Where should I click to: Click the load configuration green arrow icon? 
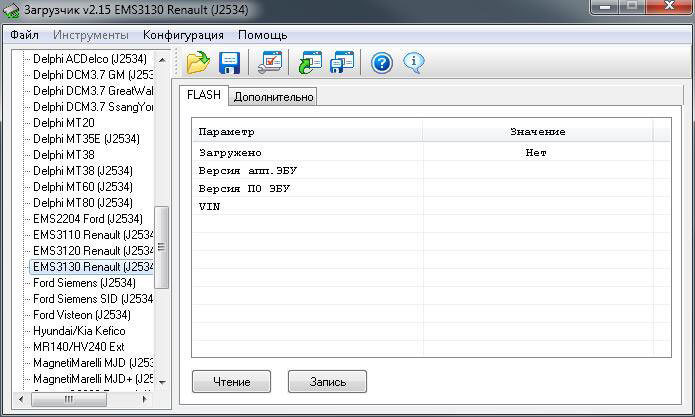pyautogui.click(x=309, y=63)
